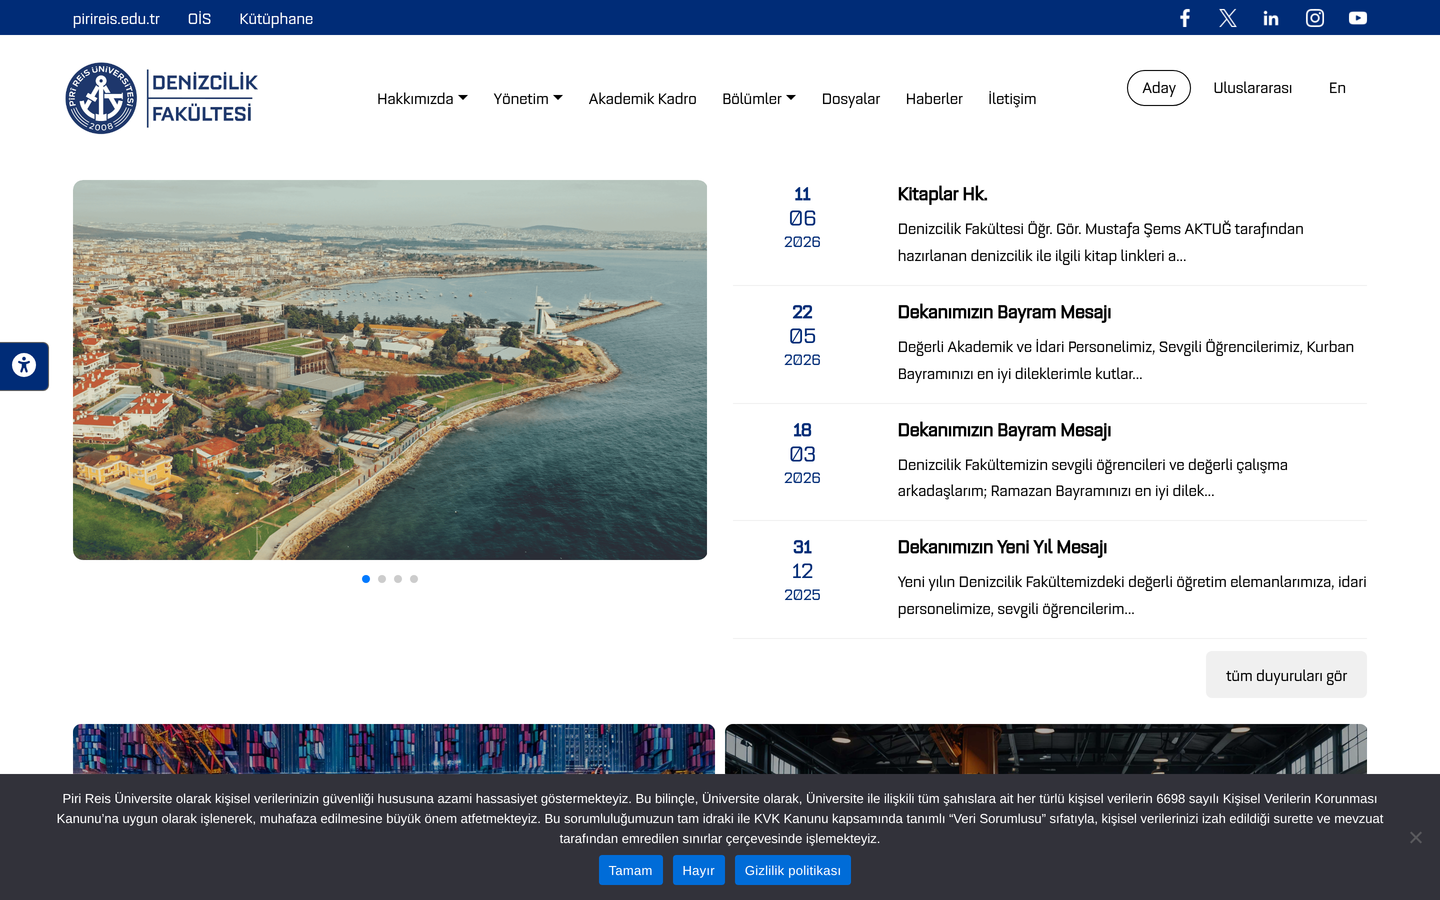Viewport: 1440px width, 900px height.
Task: Open the LinkedIn icon link
Action: tap(1271, 18)
